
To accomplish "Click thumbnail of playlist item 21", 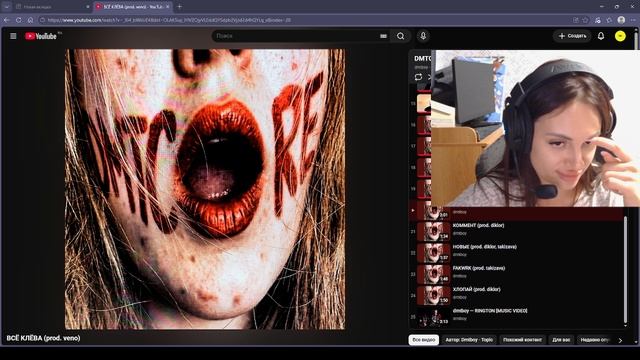I will coord(433,231).
